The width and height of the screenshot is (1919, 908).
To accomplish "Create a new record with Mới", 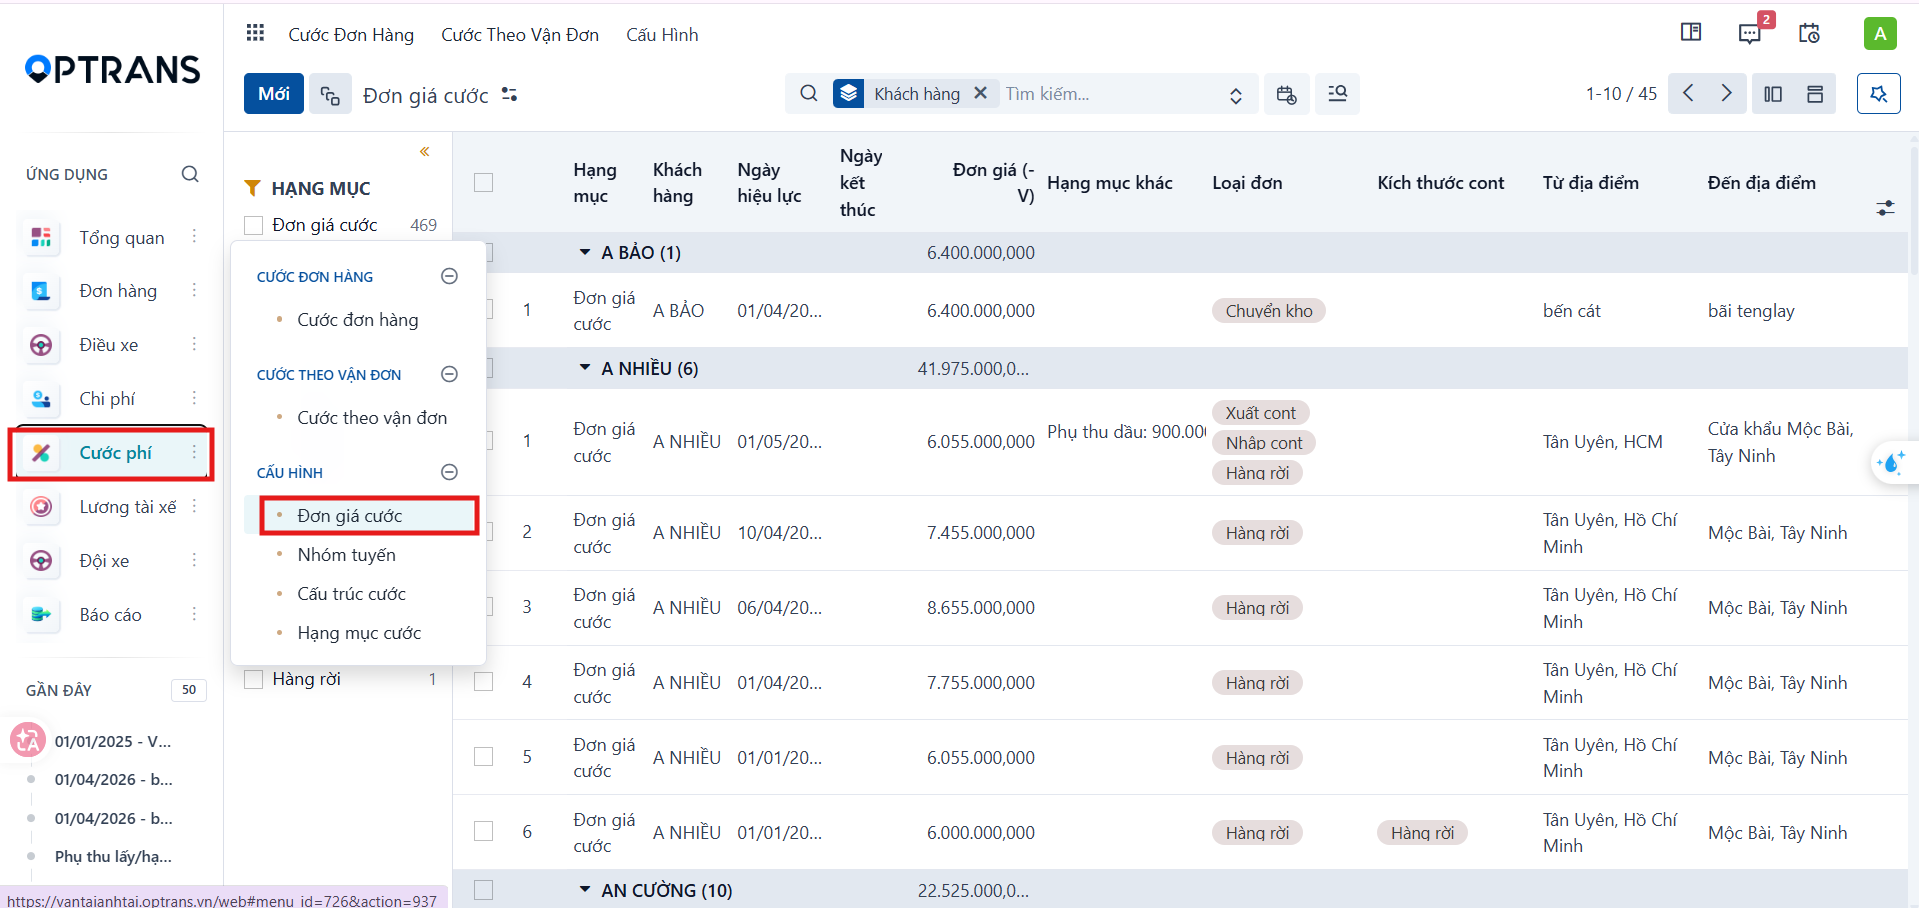I will click(x=274, y=94).
